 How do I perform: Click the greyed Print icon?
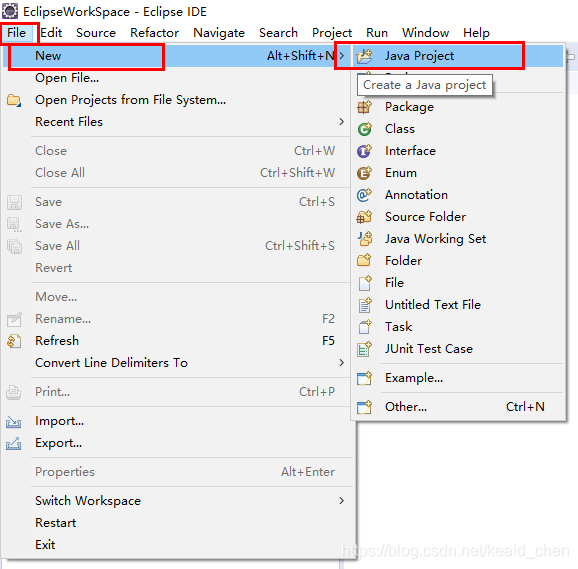(14, 392)
